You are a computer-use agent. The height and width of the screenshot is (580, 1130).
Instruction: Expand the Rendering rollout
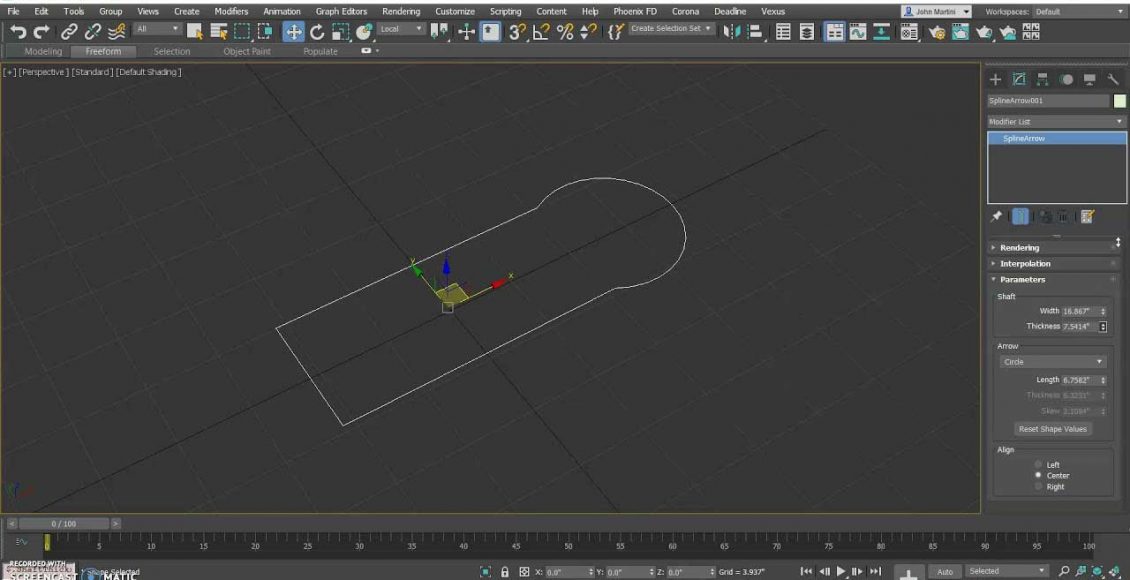[1019, 247]
